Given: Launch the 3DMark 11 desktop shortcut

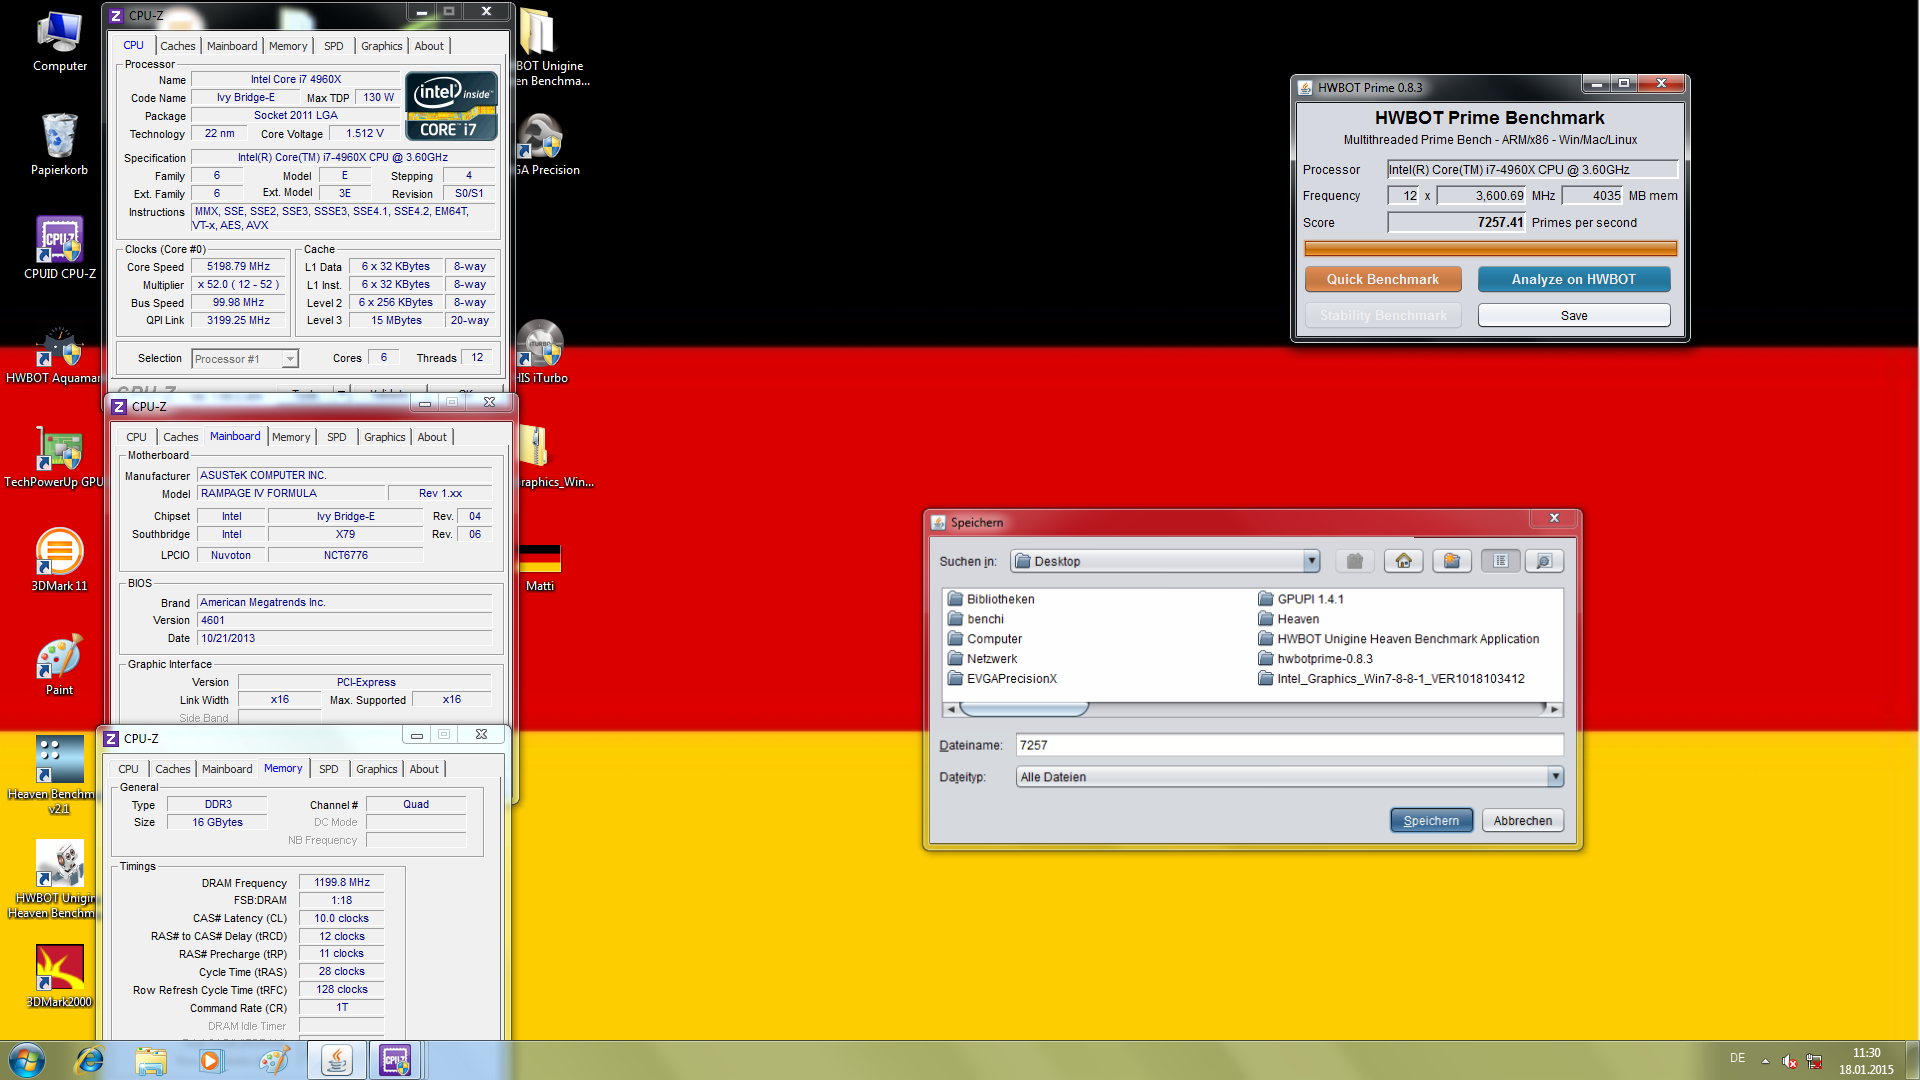Looking at the screenshot, I should [59, 560].
